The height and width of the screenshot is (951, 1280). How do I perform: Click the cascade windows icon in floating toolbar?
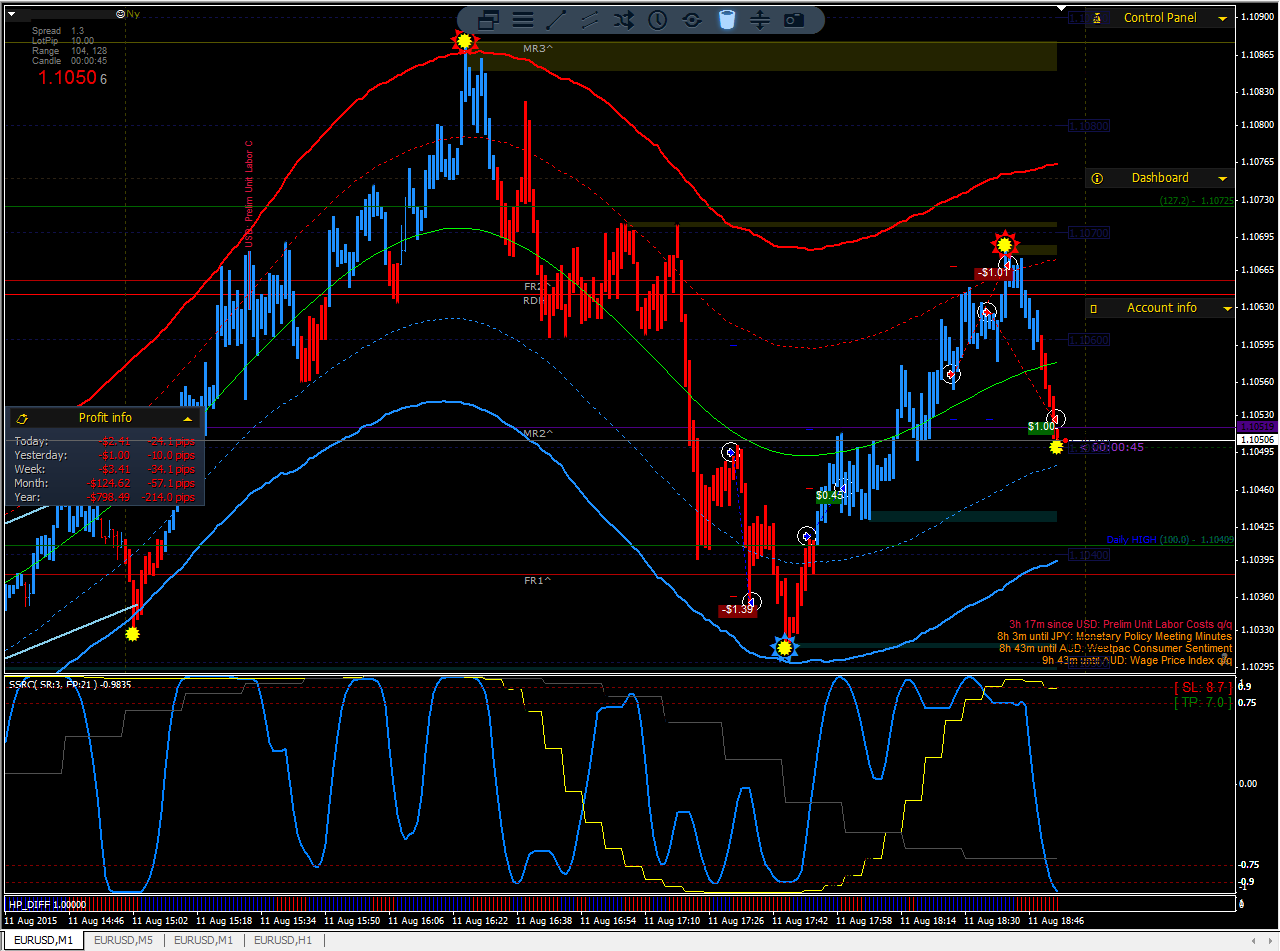pos(489,19)
